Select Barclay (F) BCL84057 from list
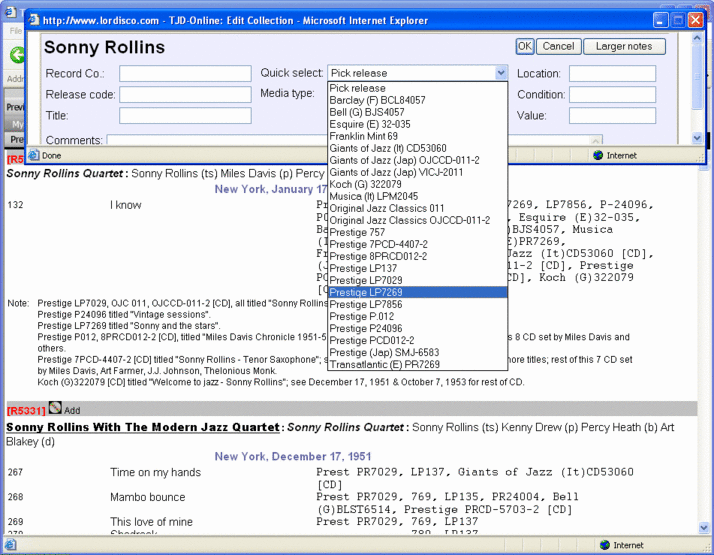The height and width of the screenshot is (555, 714). click(418, 100)
